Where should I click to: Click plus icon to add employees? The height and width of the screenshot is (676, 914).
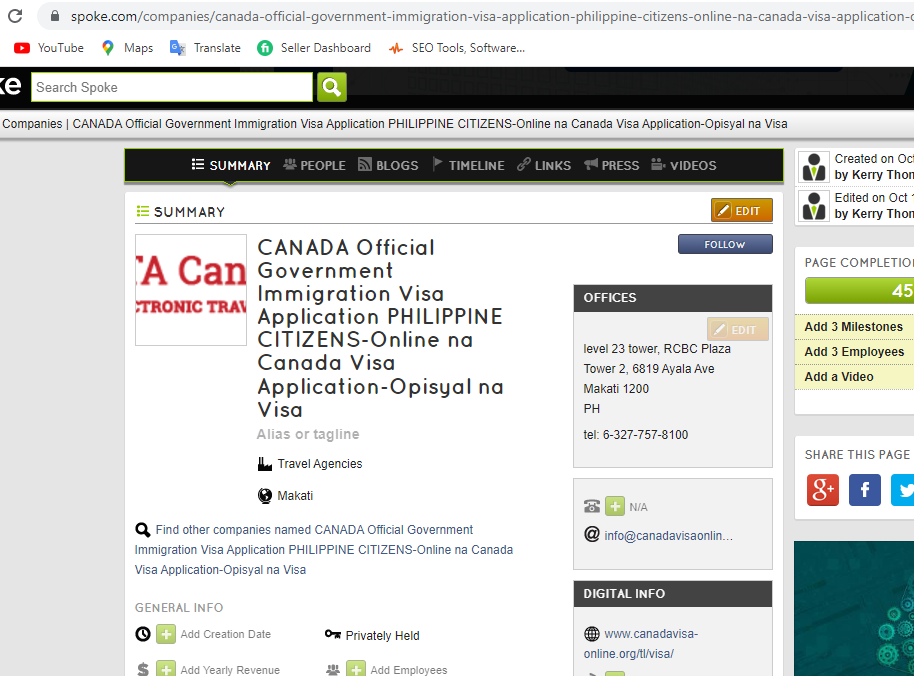coord(356,669)
